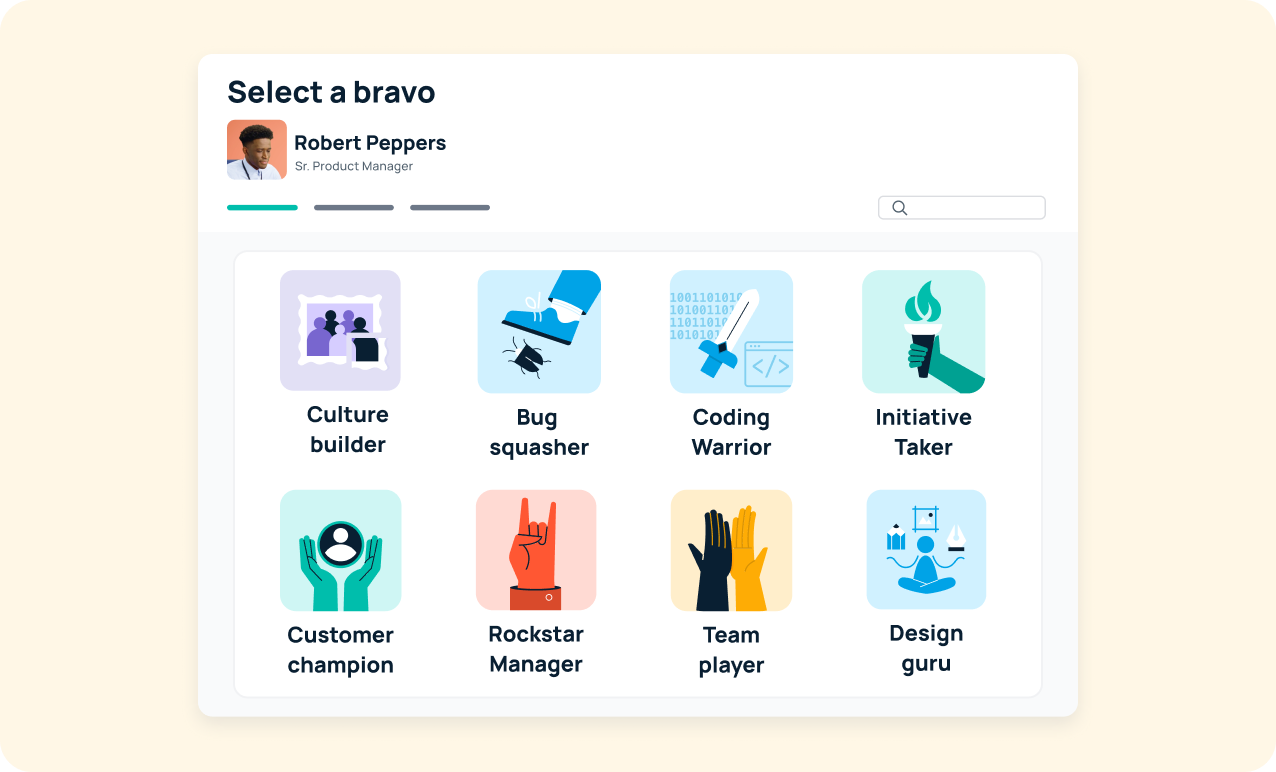1276x772 pixels.
Task: Click the green completed first step indicator
Action: point(262,207)
